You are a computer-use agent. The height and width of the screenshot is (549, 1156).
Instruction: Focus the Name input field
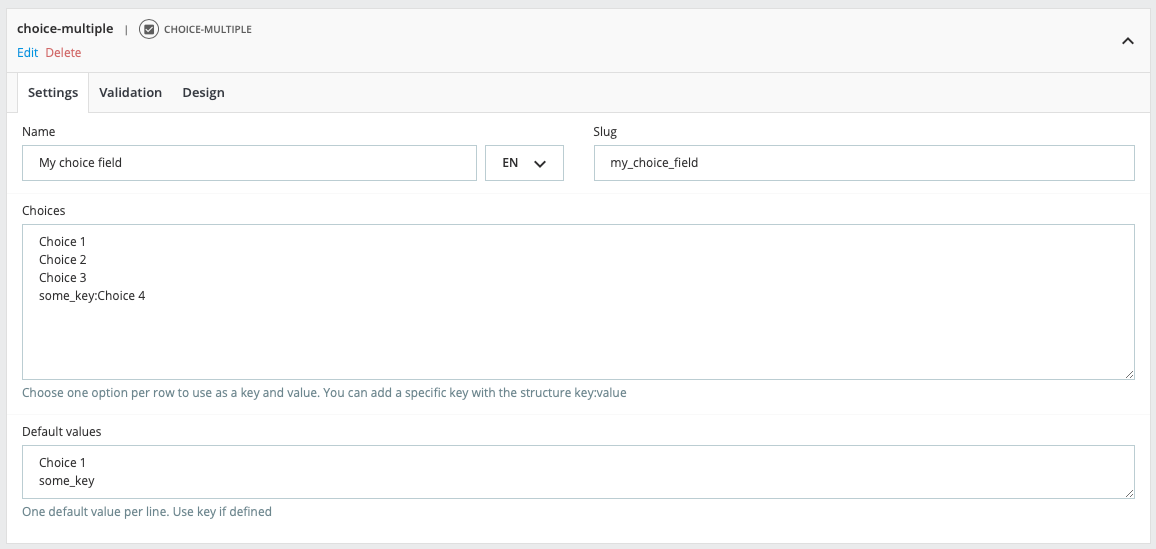tap(249, 163)
